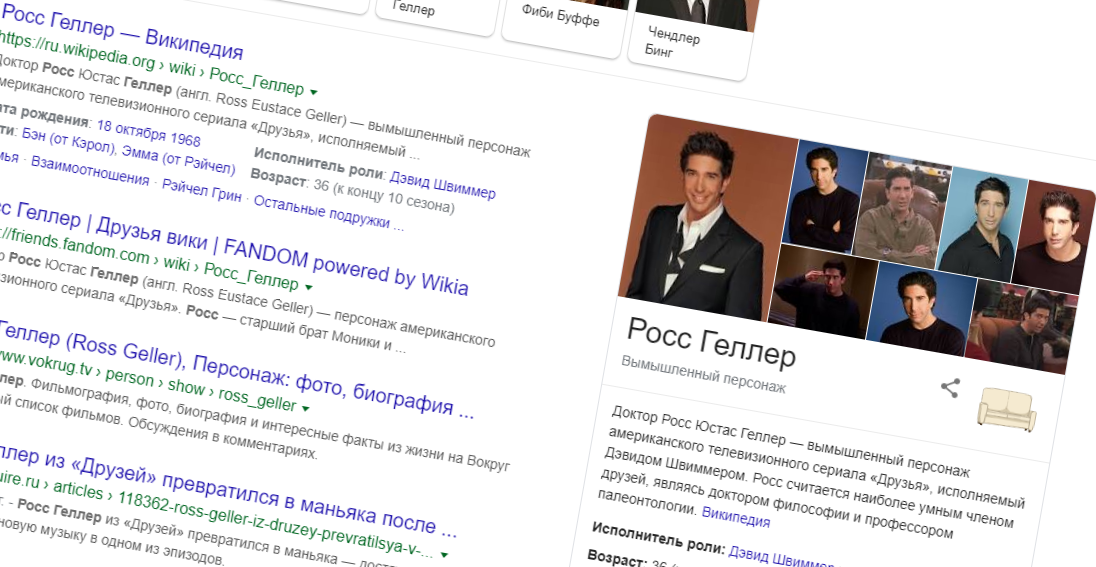Image resolution: width=1096 pixels, height=567 pixels.
Task: Expand the Wikipedia URL dropdown arrow
Action: [314, 92]
